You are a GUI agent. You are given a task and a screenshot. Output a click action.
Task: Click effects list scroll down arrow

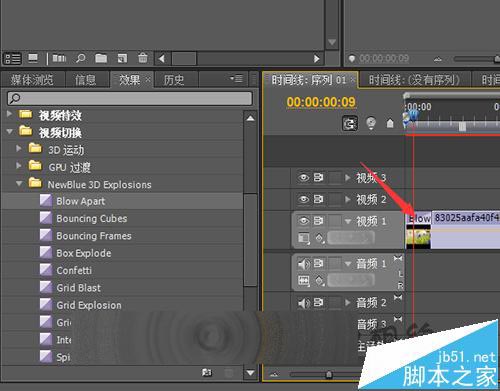(251, 373)
